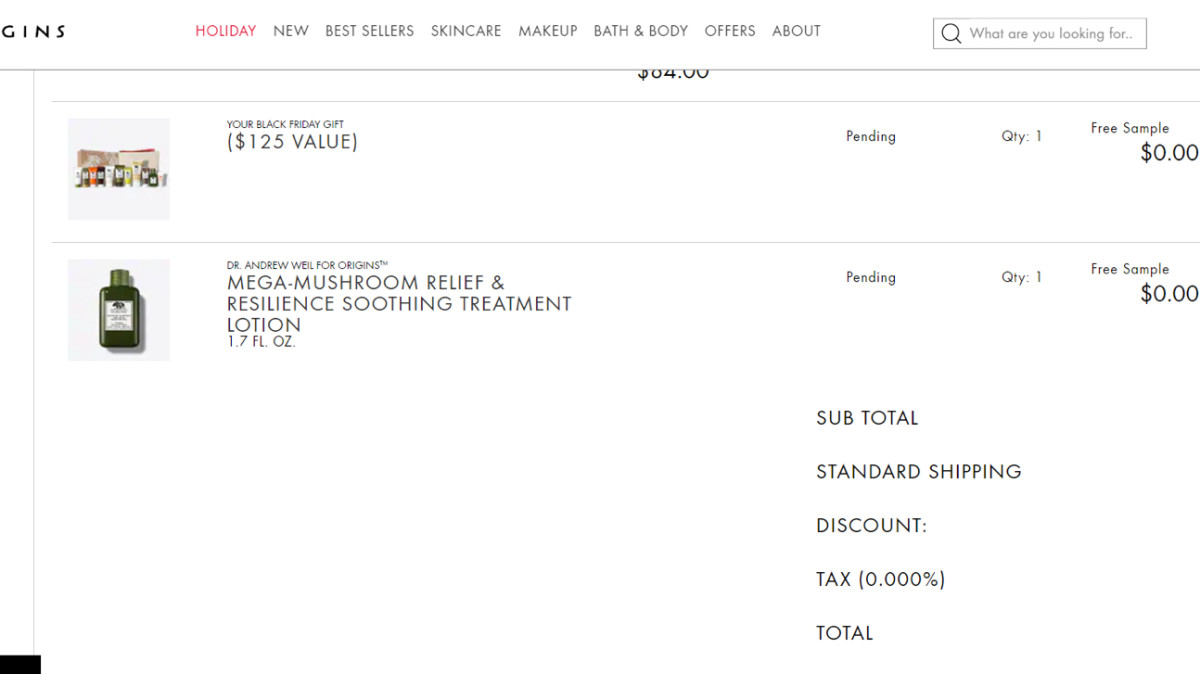Image resolution: width=1200 pixels, height=674 pixels.
Task: Select the '1.7 FL. OZ.' size text
Action: [261, 342]
